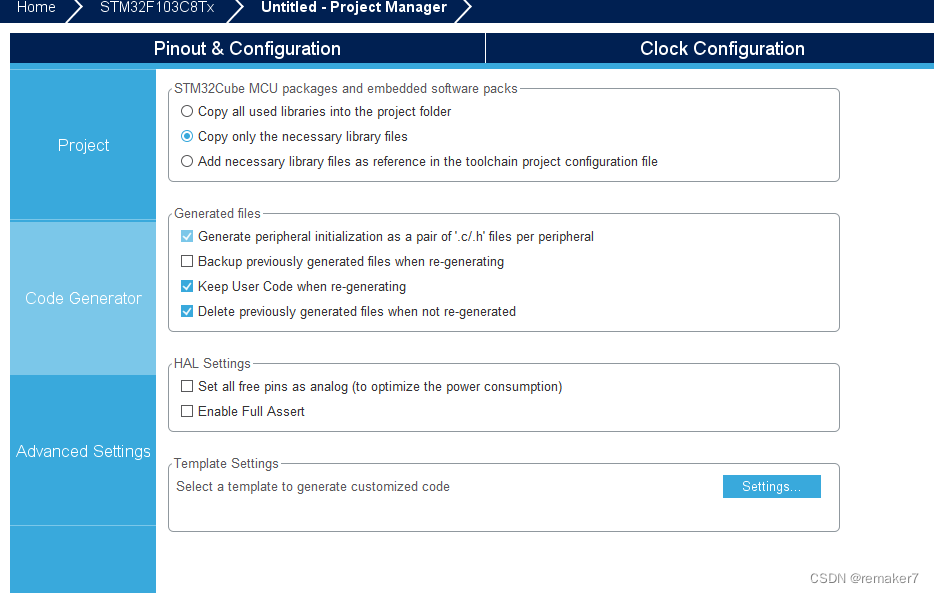Open the STM32F103C8Tx breadcrumb

click(157, 8)
